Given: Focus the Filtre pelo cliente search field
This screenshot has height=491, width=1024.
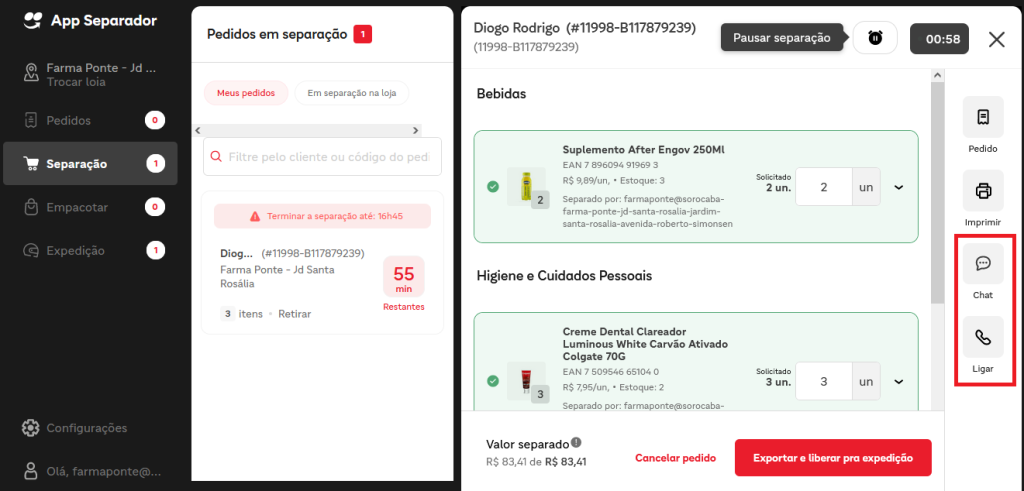Looking at the screenshot, I should tap(322, 157).
